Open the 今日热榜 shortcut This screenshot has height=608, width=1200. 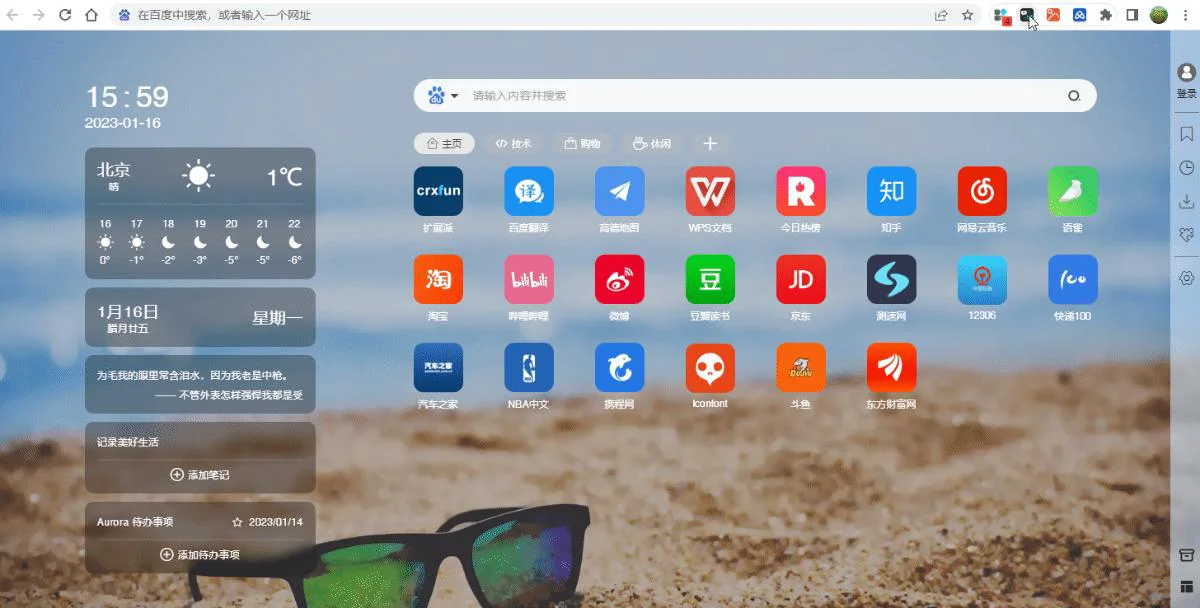click(x=801, y=191)
